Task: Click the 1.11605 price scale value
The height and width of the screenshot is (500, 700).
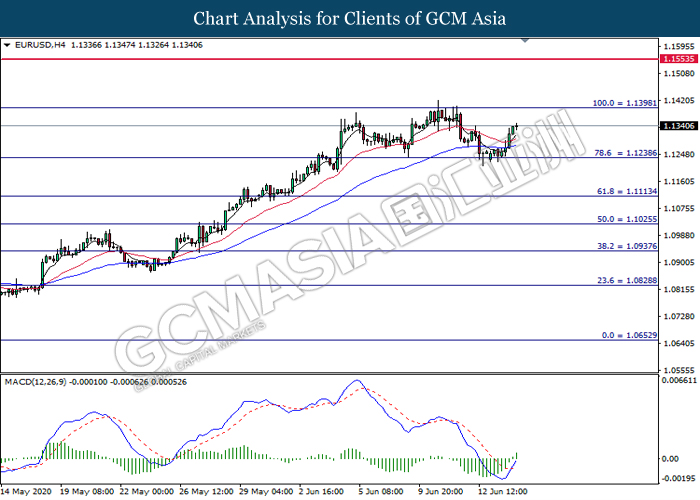Action: (679, 182)
